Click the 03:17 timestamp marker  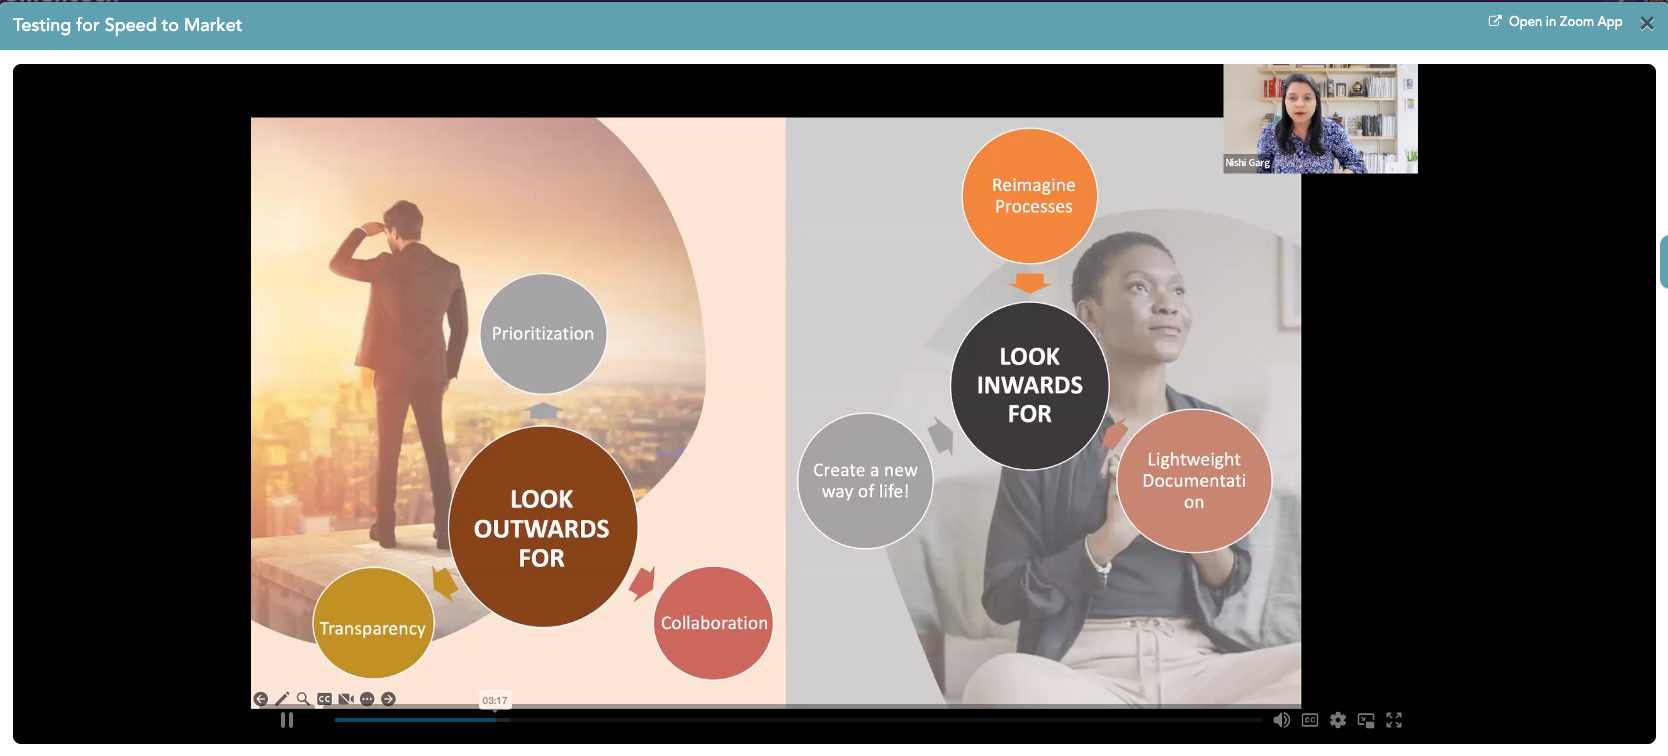pos(495,701)
